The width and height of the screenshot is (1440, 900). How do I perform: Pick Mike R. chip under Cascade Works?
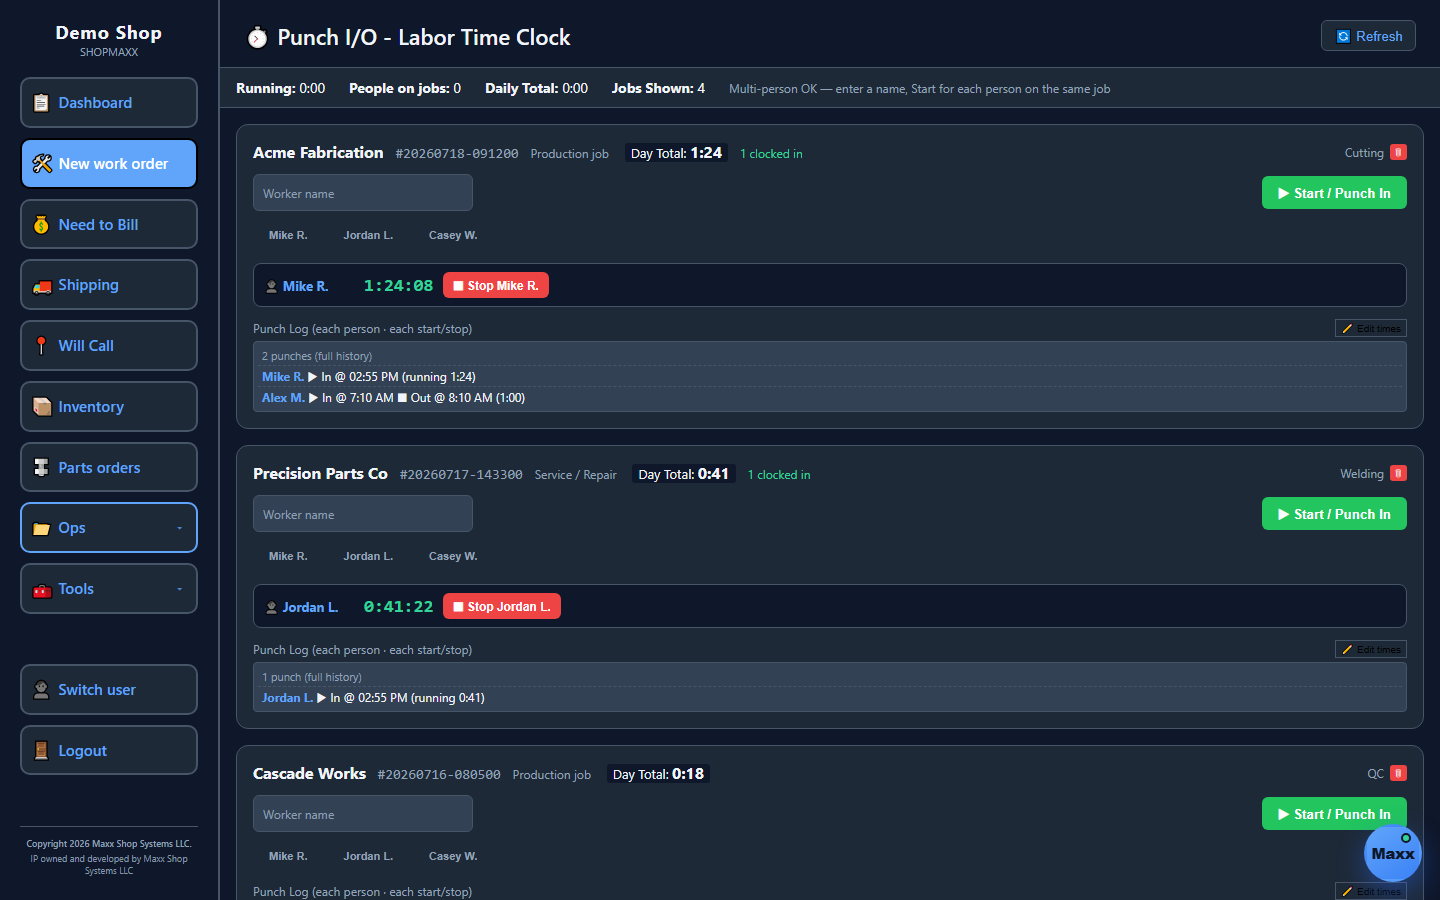(288, 856)
